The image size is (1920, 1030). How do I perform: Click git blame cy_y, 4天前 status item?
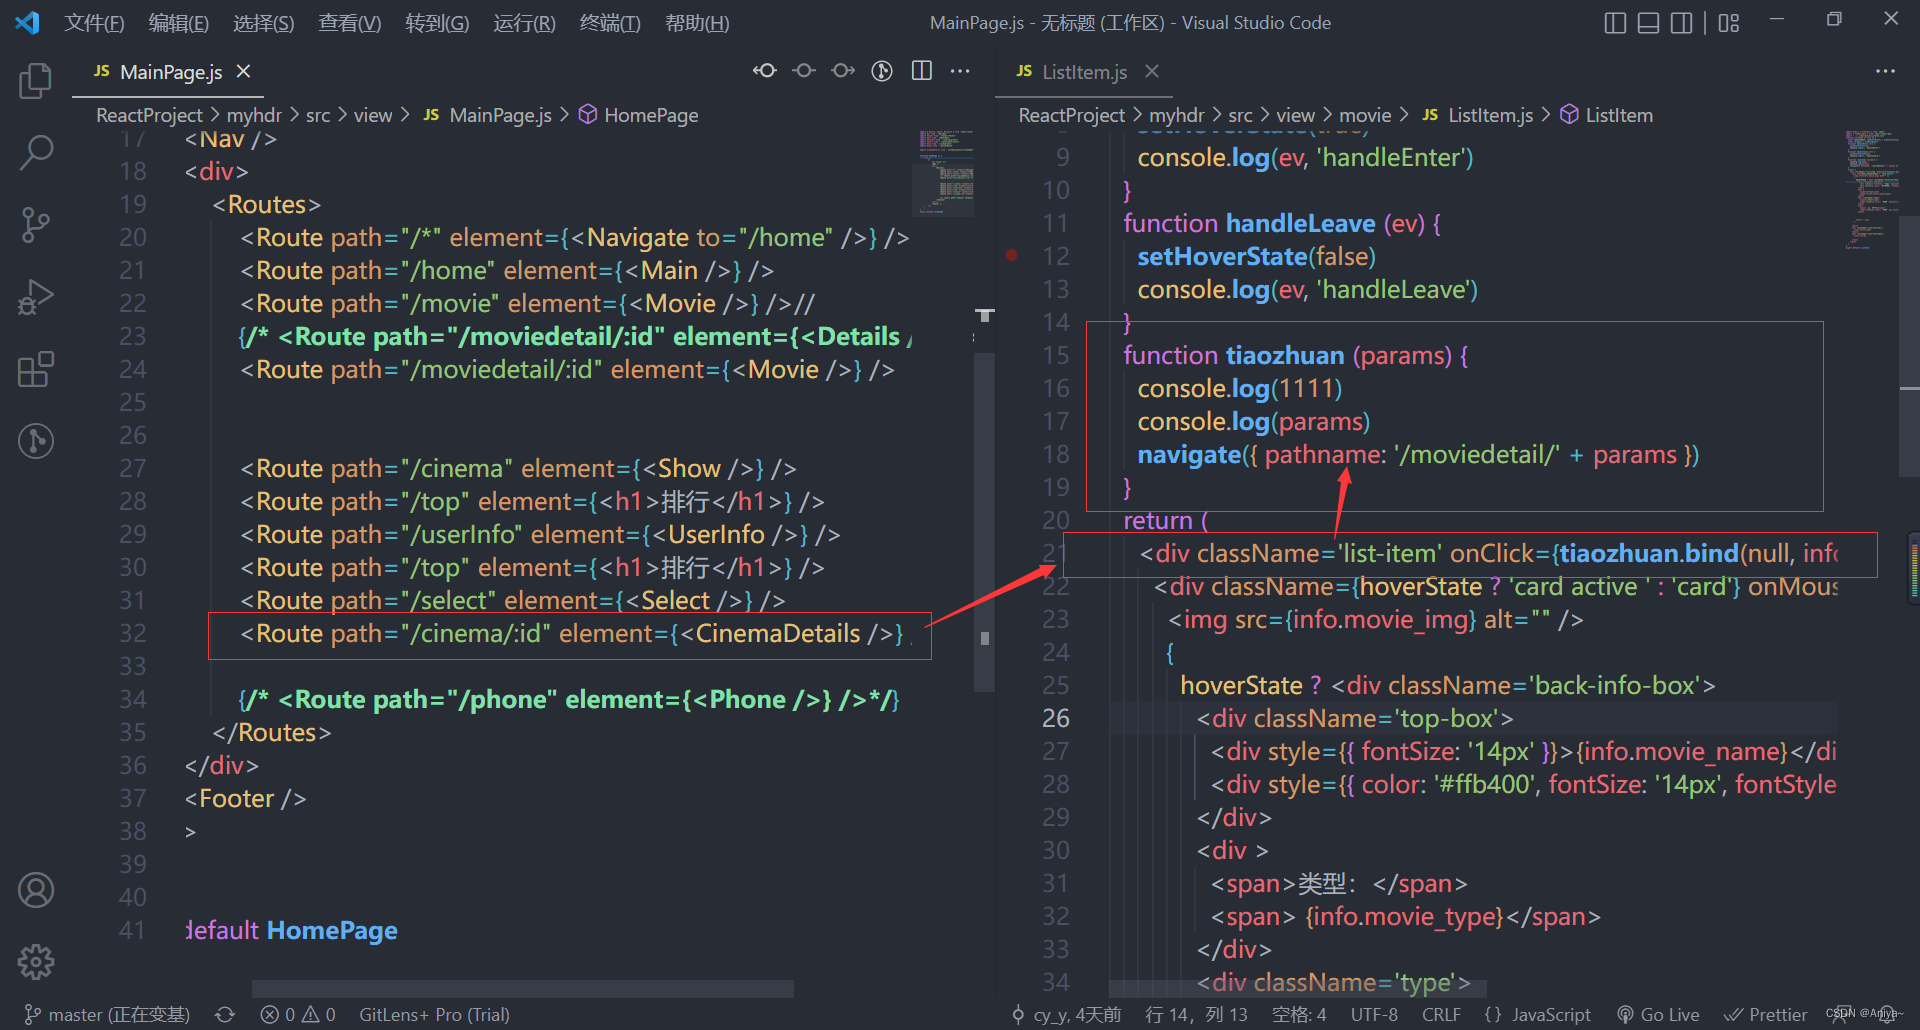tap(1066, 1015)
